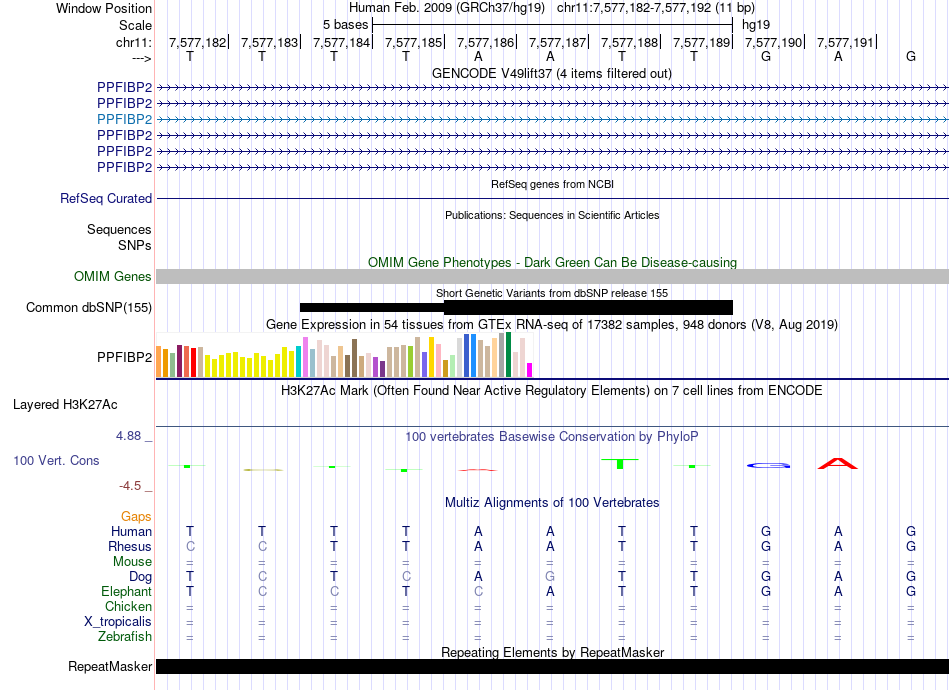Viewport: 950px width, 690px height.
Task: Click the ---> strand direction arrow label
Action: 142,58
